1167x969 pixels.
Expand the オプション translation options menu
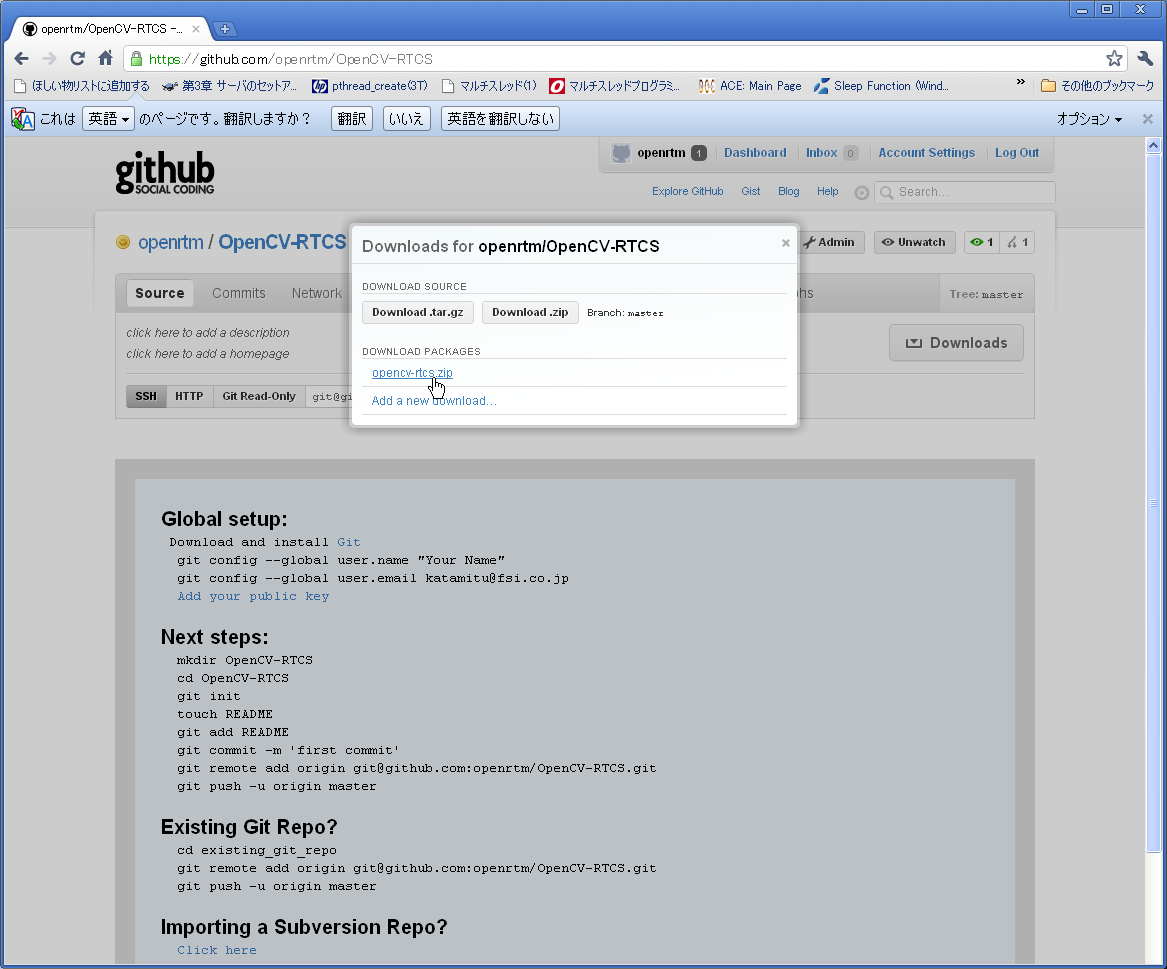click(x=1089, y=119)
